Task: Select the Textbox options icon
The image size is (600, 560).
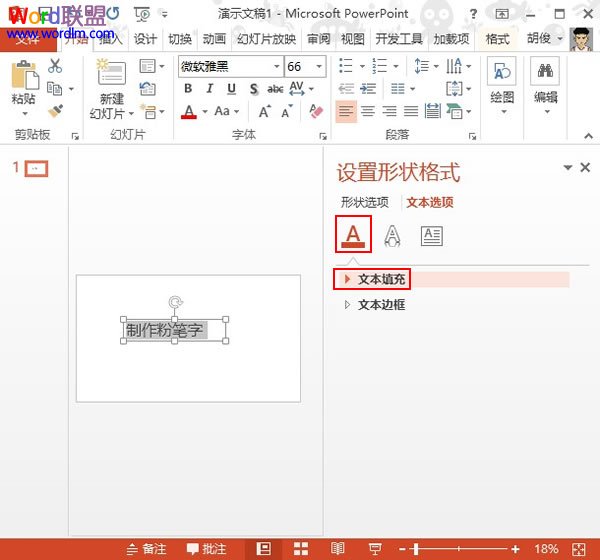Action: point(432,236)
